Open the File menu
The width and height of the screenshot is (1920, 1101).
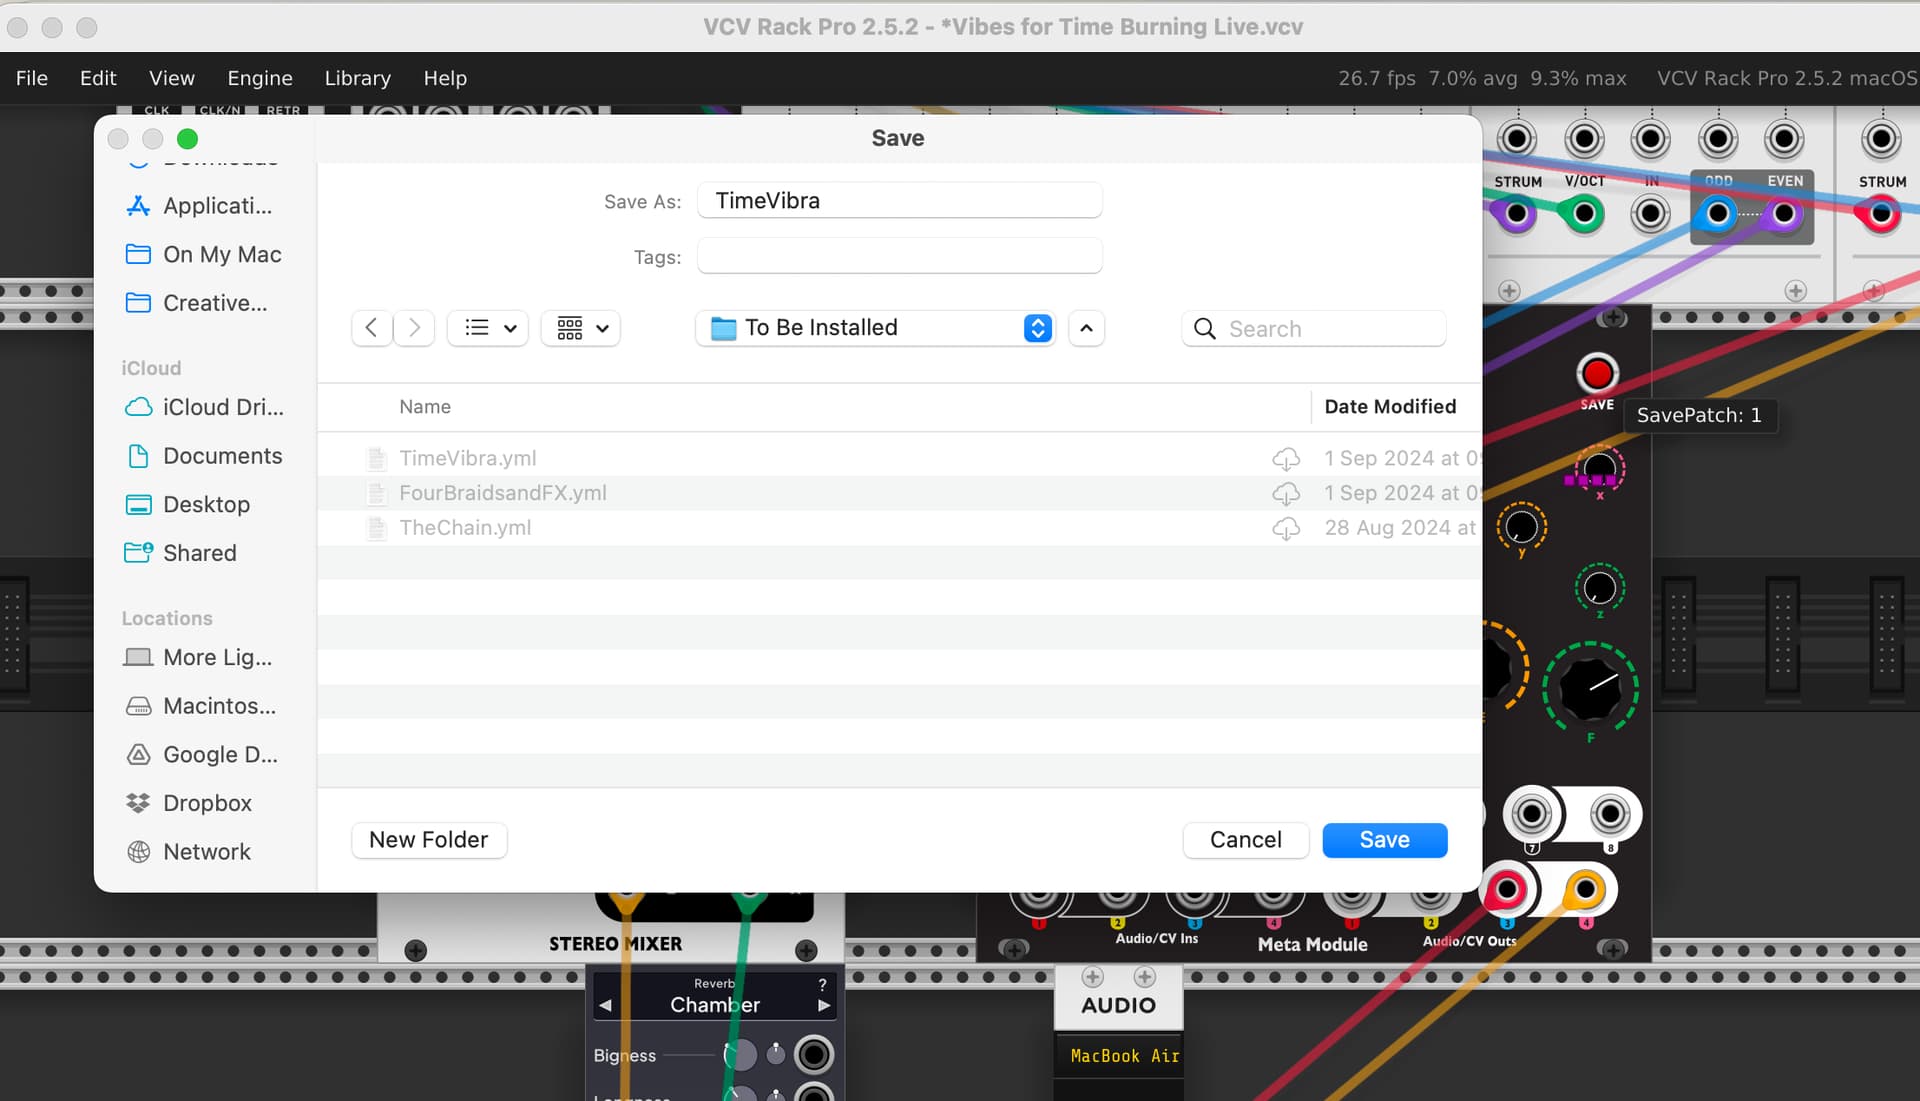[32, 78]
